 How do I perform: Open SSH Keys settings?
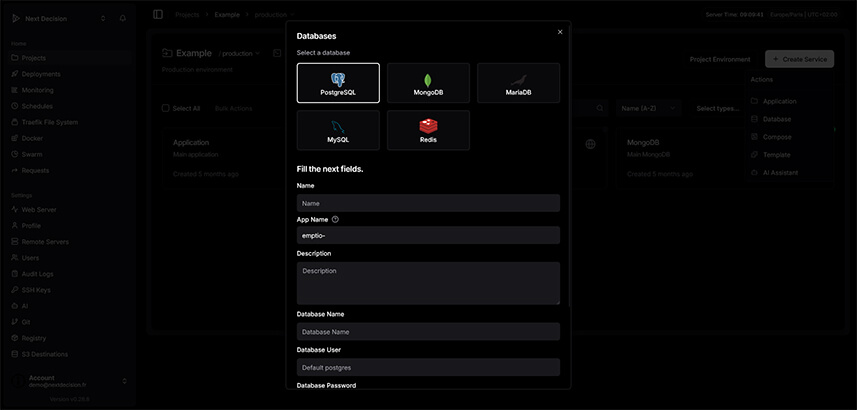coord(70,290)
